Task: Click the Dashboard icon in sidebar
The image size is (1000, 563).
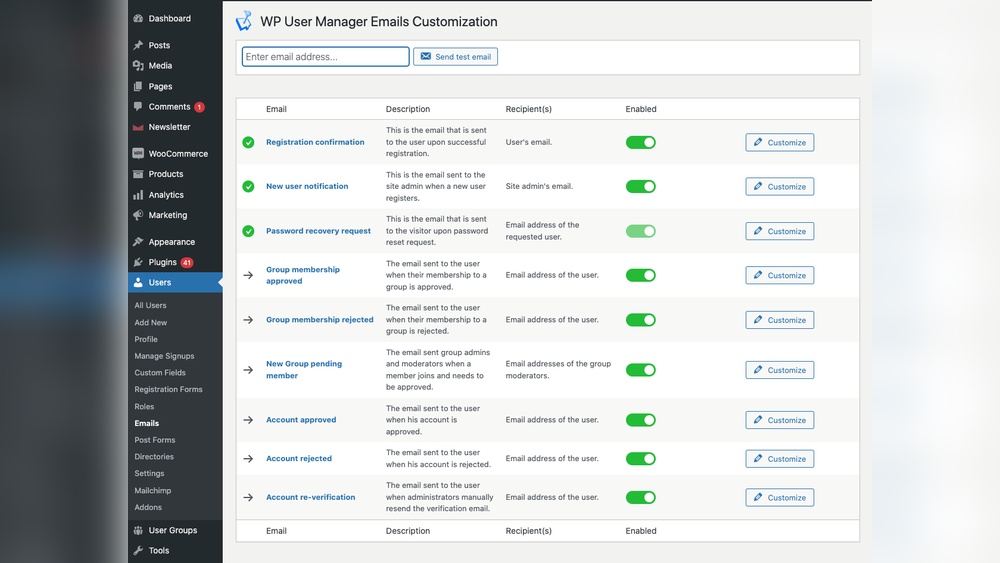Action: pyautogui.click(x=138, y=18)
